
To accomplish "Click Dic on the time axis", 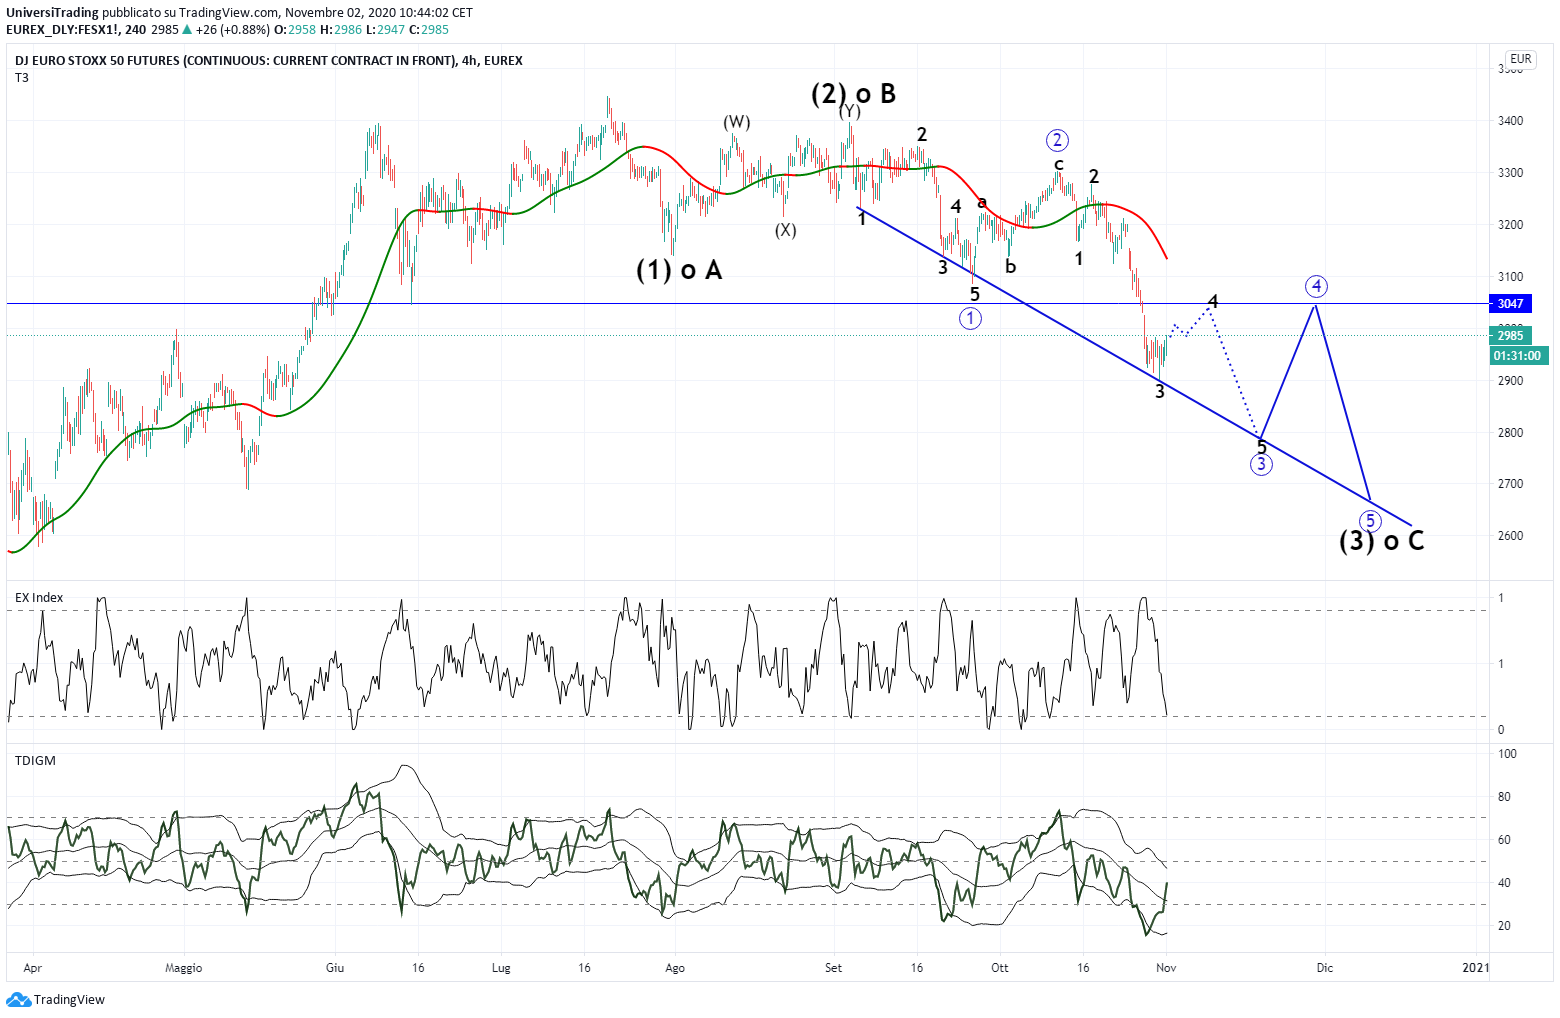I will (x=1325, y=968).
